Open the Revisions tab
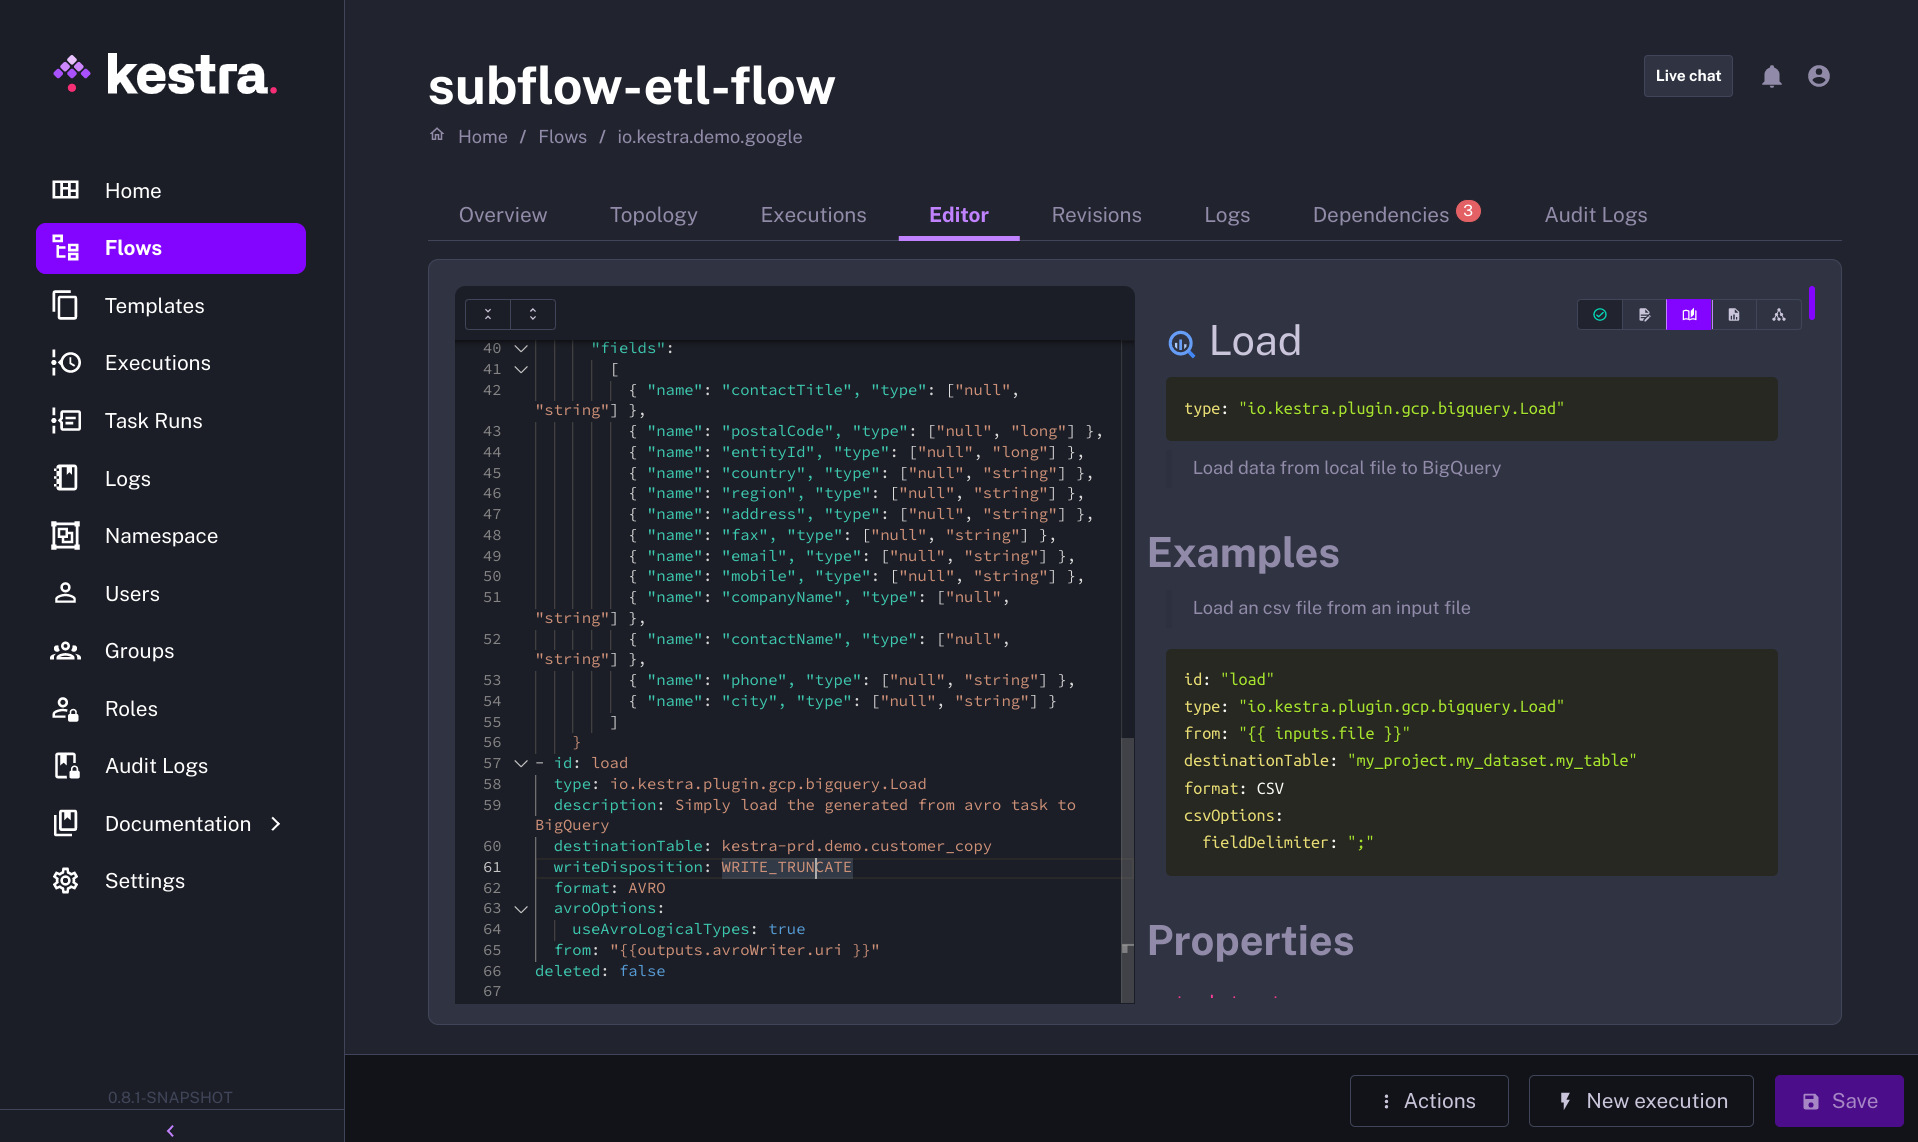This screenshot has height=1142, width=1918. [x=1096, y=215]
